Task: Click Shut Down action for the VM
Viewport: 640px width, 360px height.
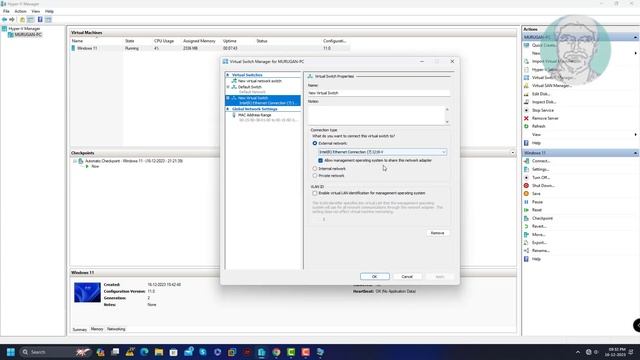Action: [543, 186]
